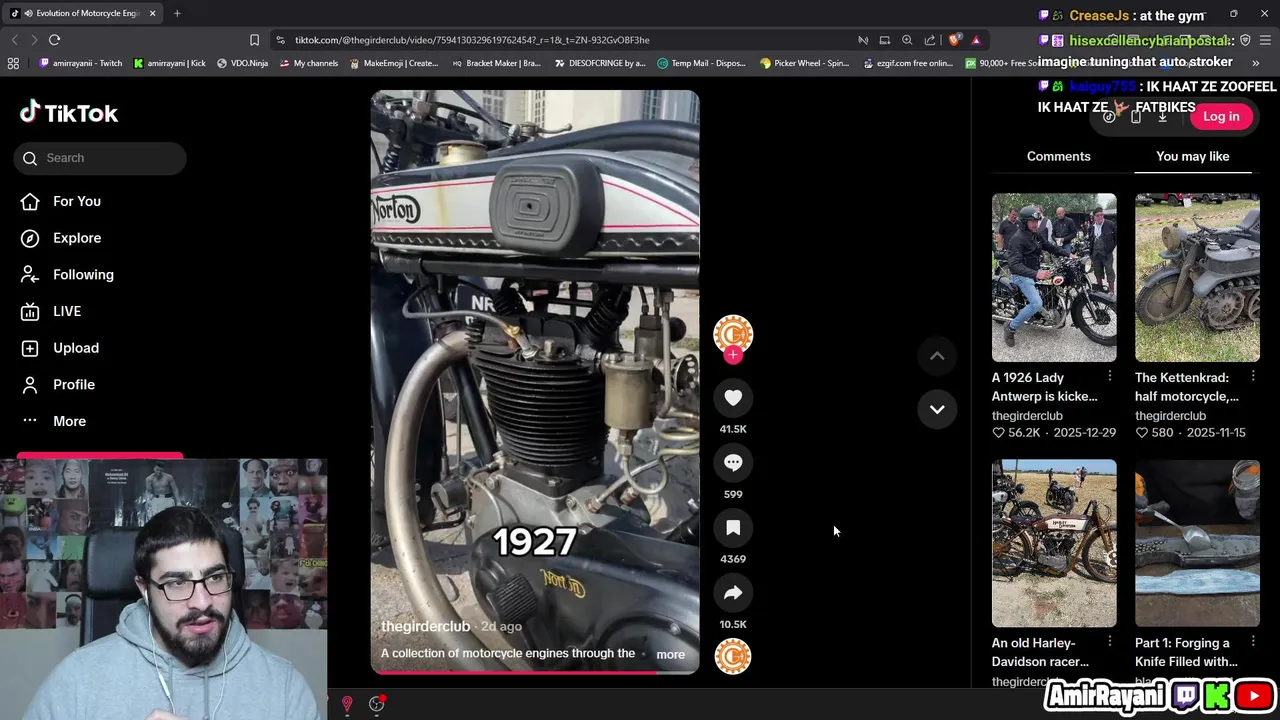1280x720 pixels.
Task: Go to next video with down chevron
Action: tap(937, 409)
